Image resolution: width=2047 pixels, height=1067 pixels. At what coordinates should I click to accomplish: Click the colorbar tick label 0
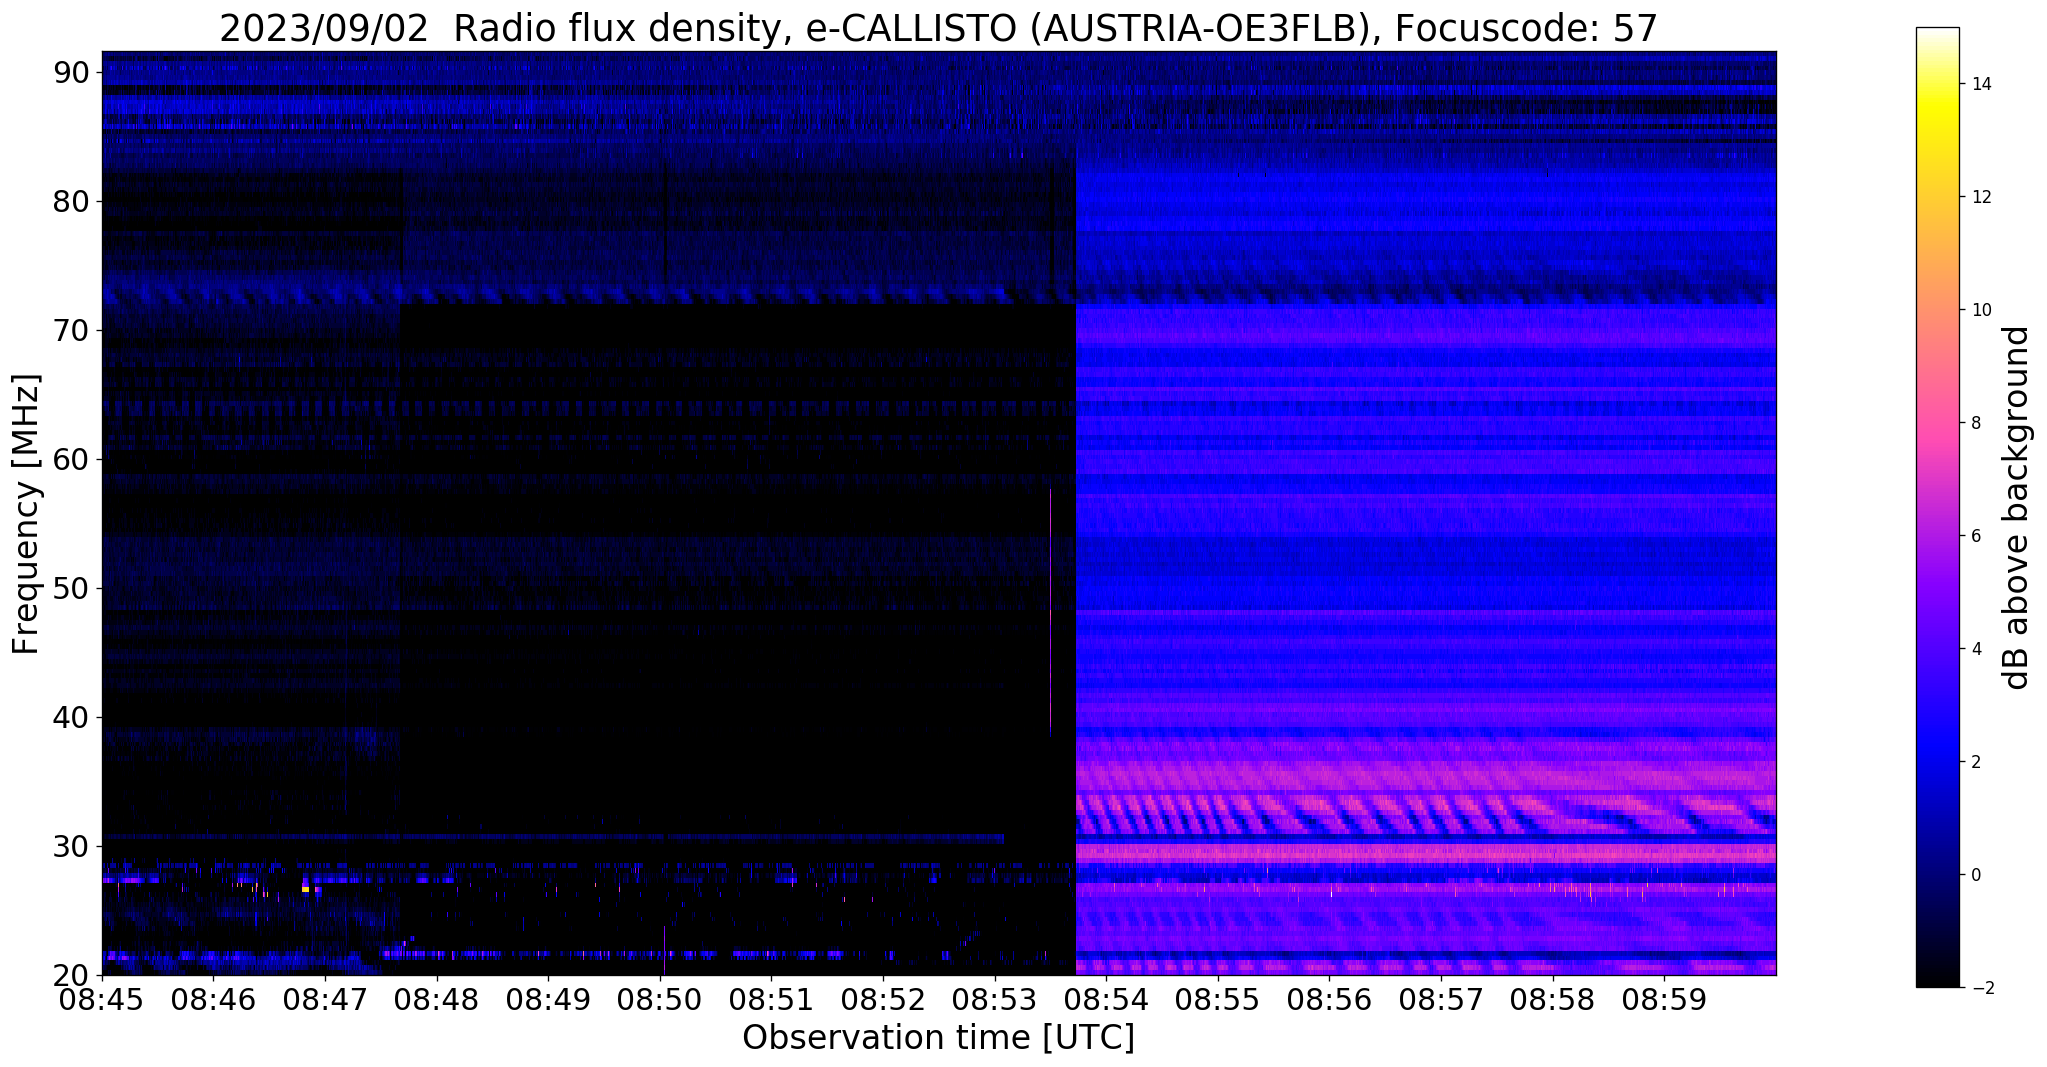tap(1975, 875)
